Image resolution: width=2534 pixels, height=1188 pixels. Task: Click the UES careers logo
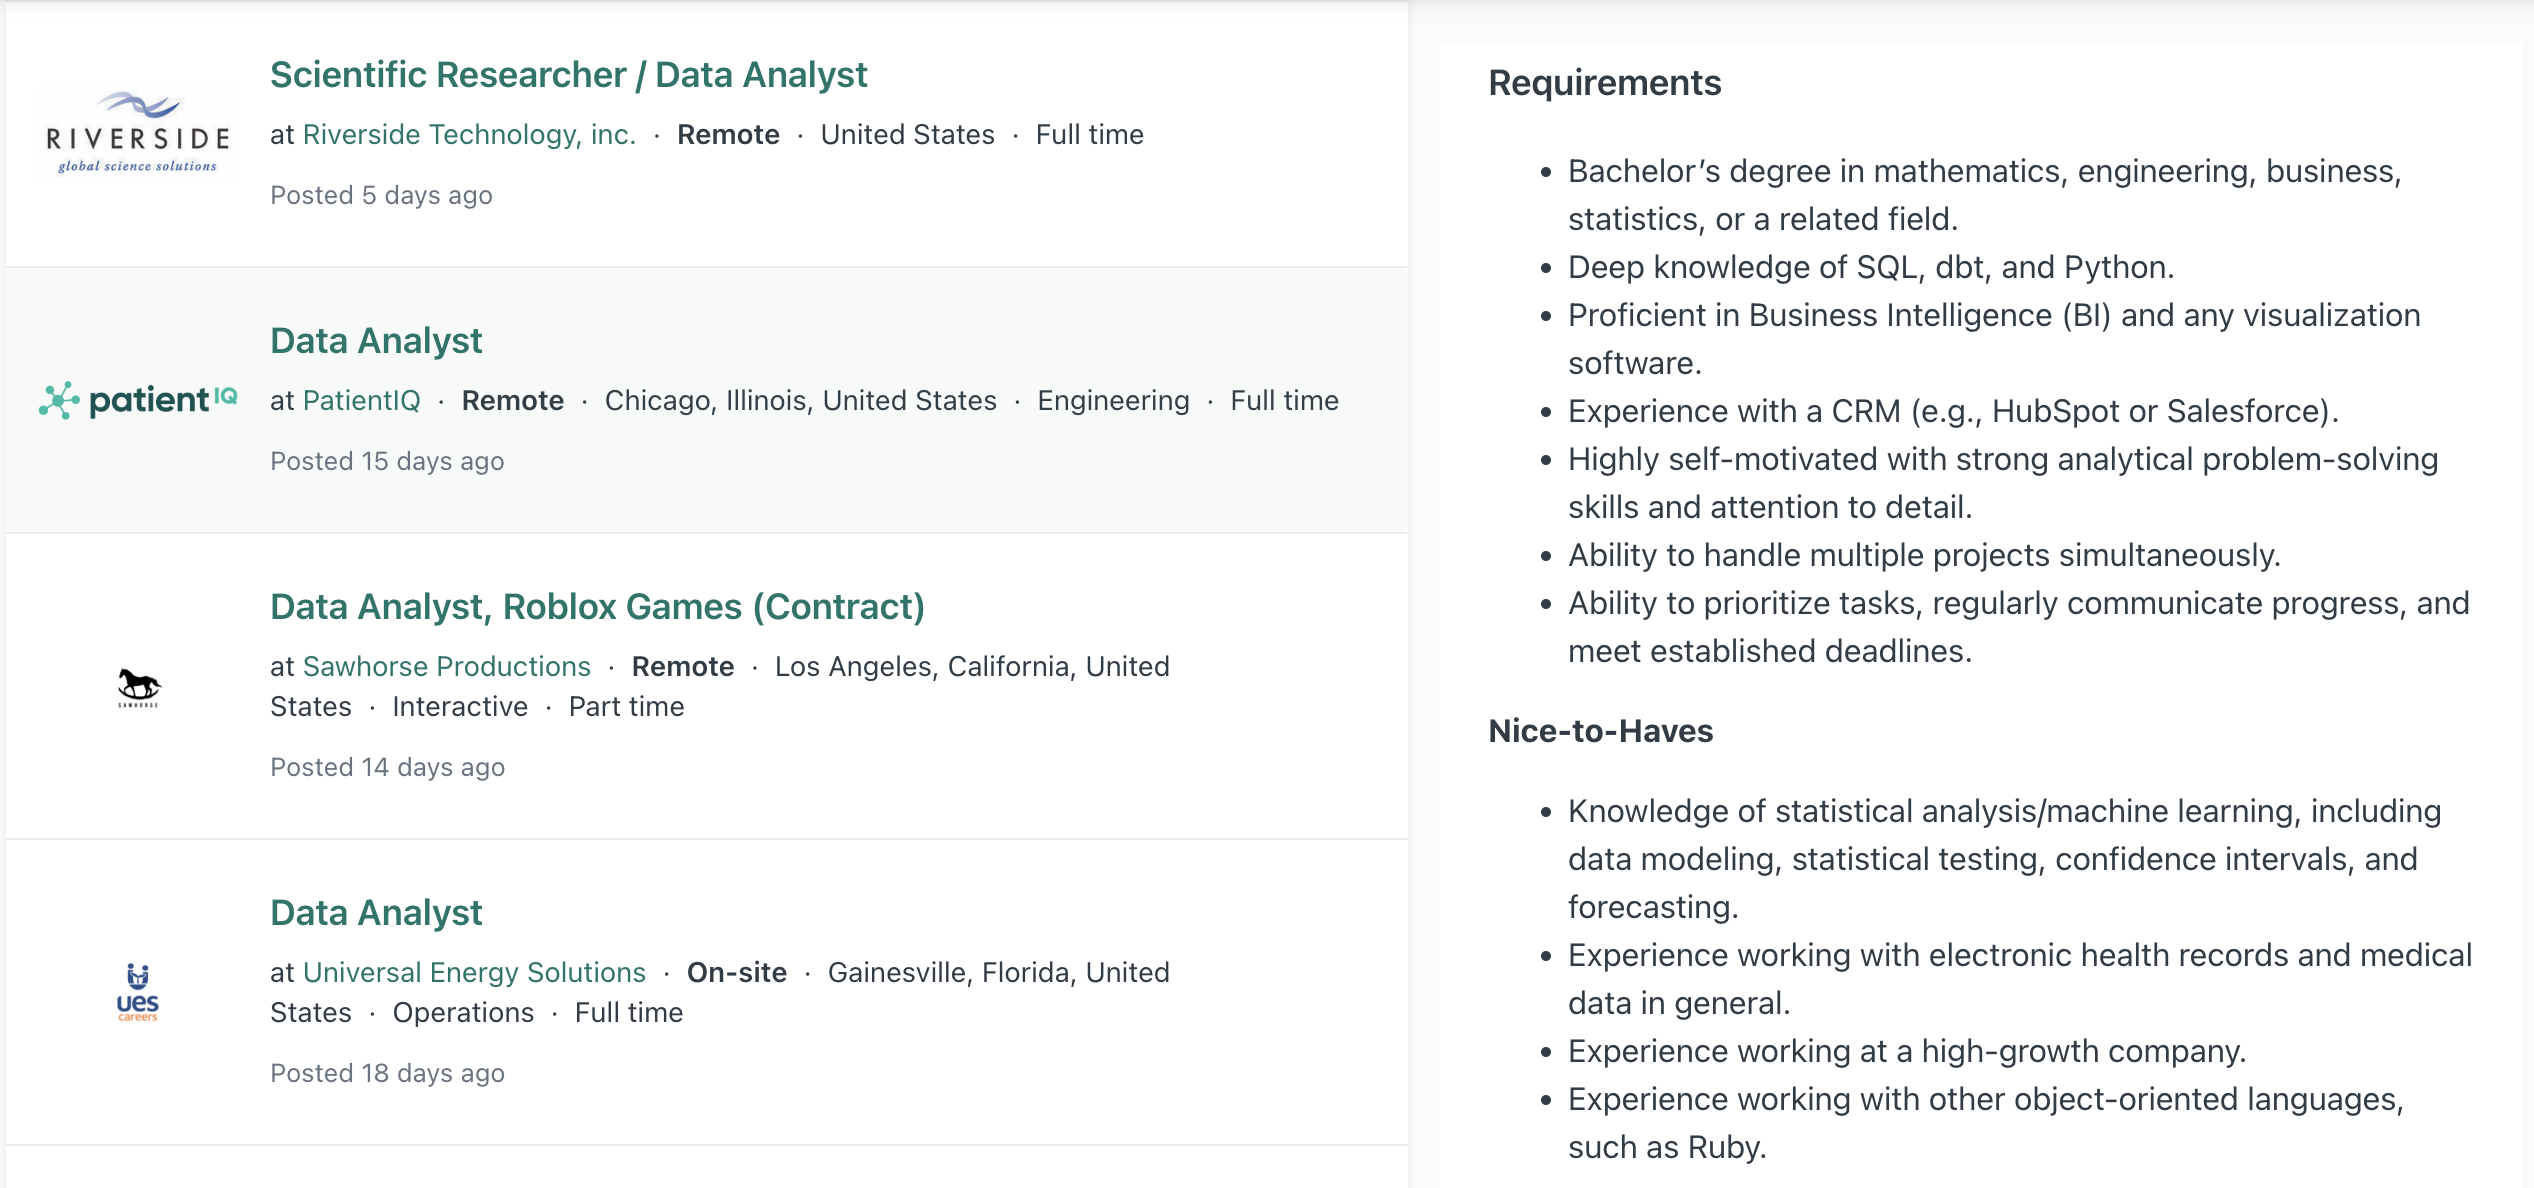[138, 992]
